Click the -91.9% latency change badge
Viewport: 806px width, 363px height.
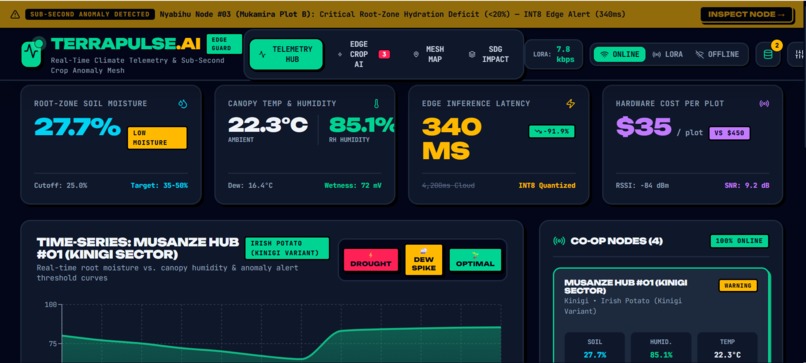click(552, 132)
